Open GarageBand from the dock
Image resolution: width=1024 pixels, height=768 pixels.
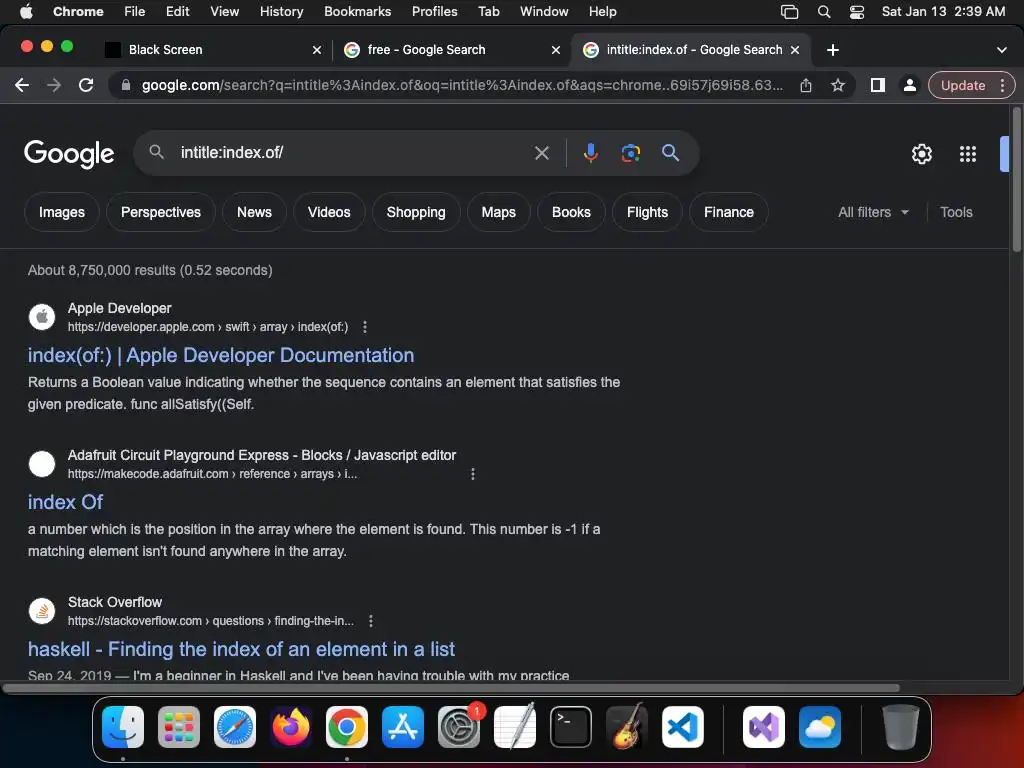(627, 727)
